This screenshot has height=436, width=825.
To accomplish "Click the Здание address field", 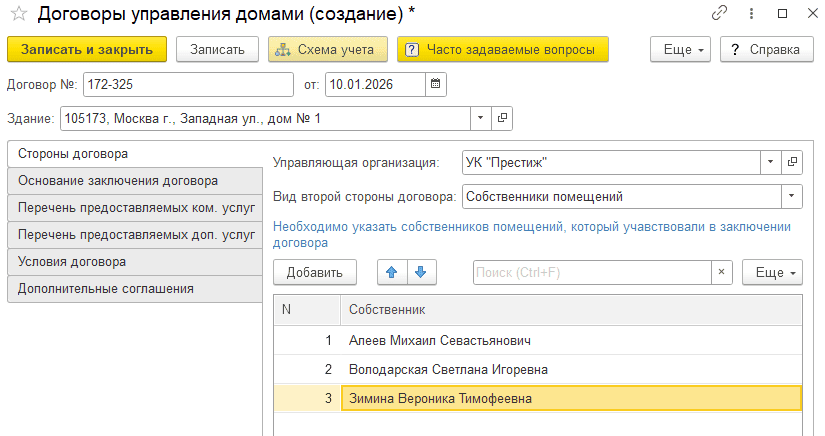I will tap(266, 118).
